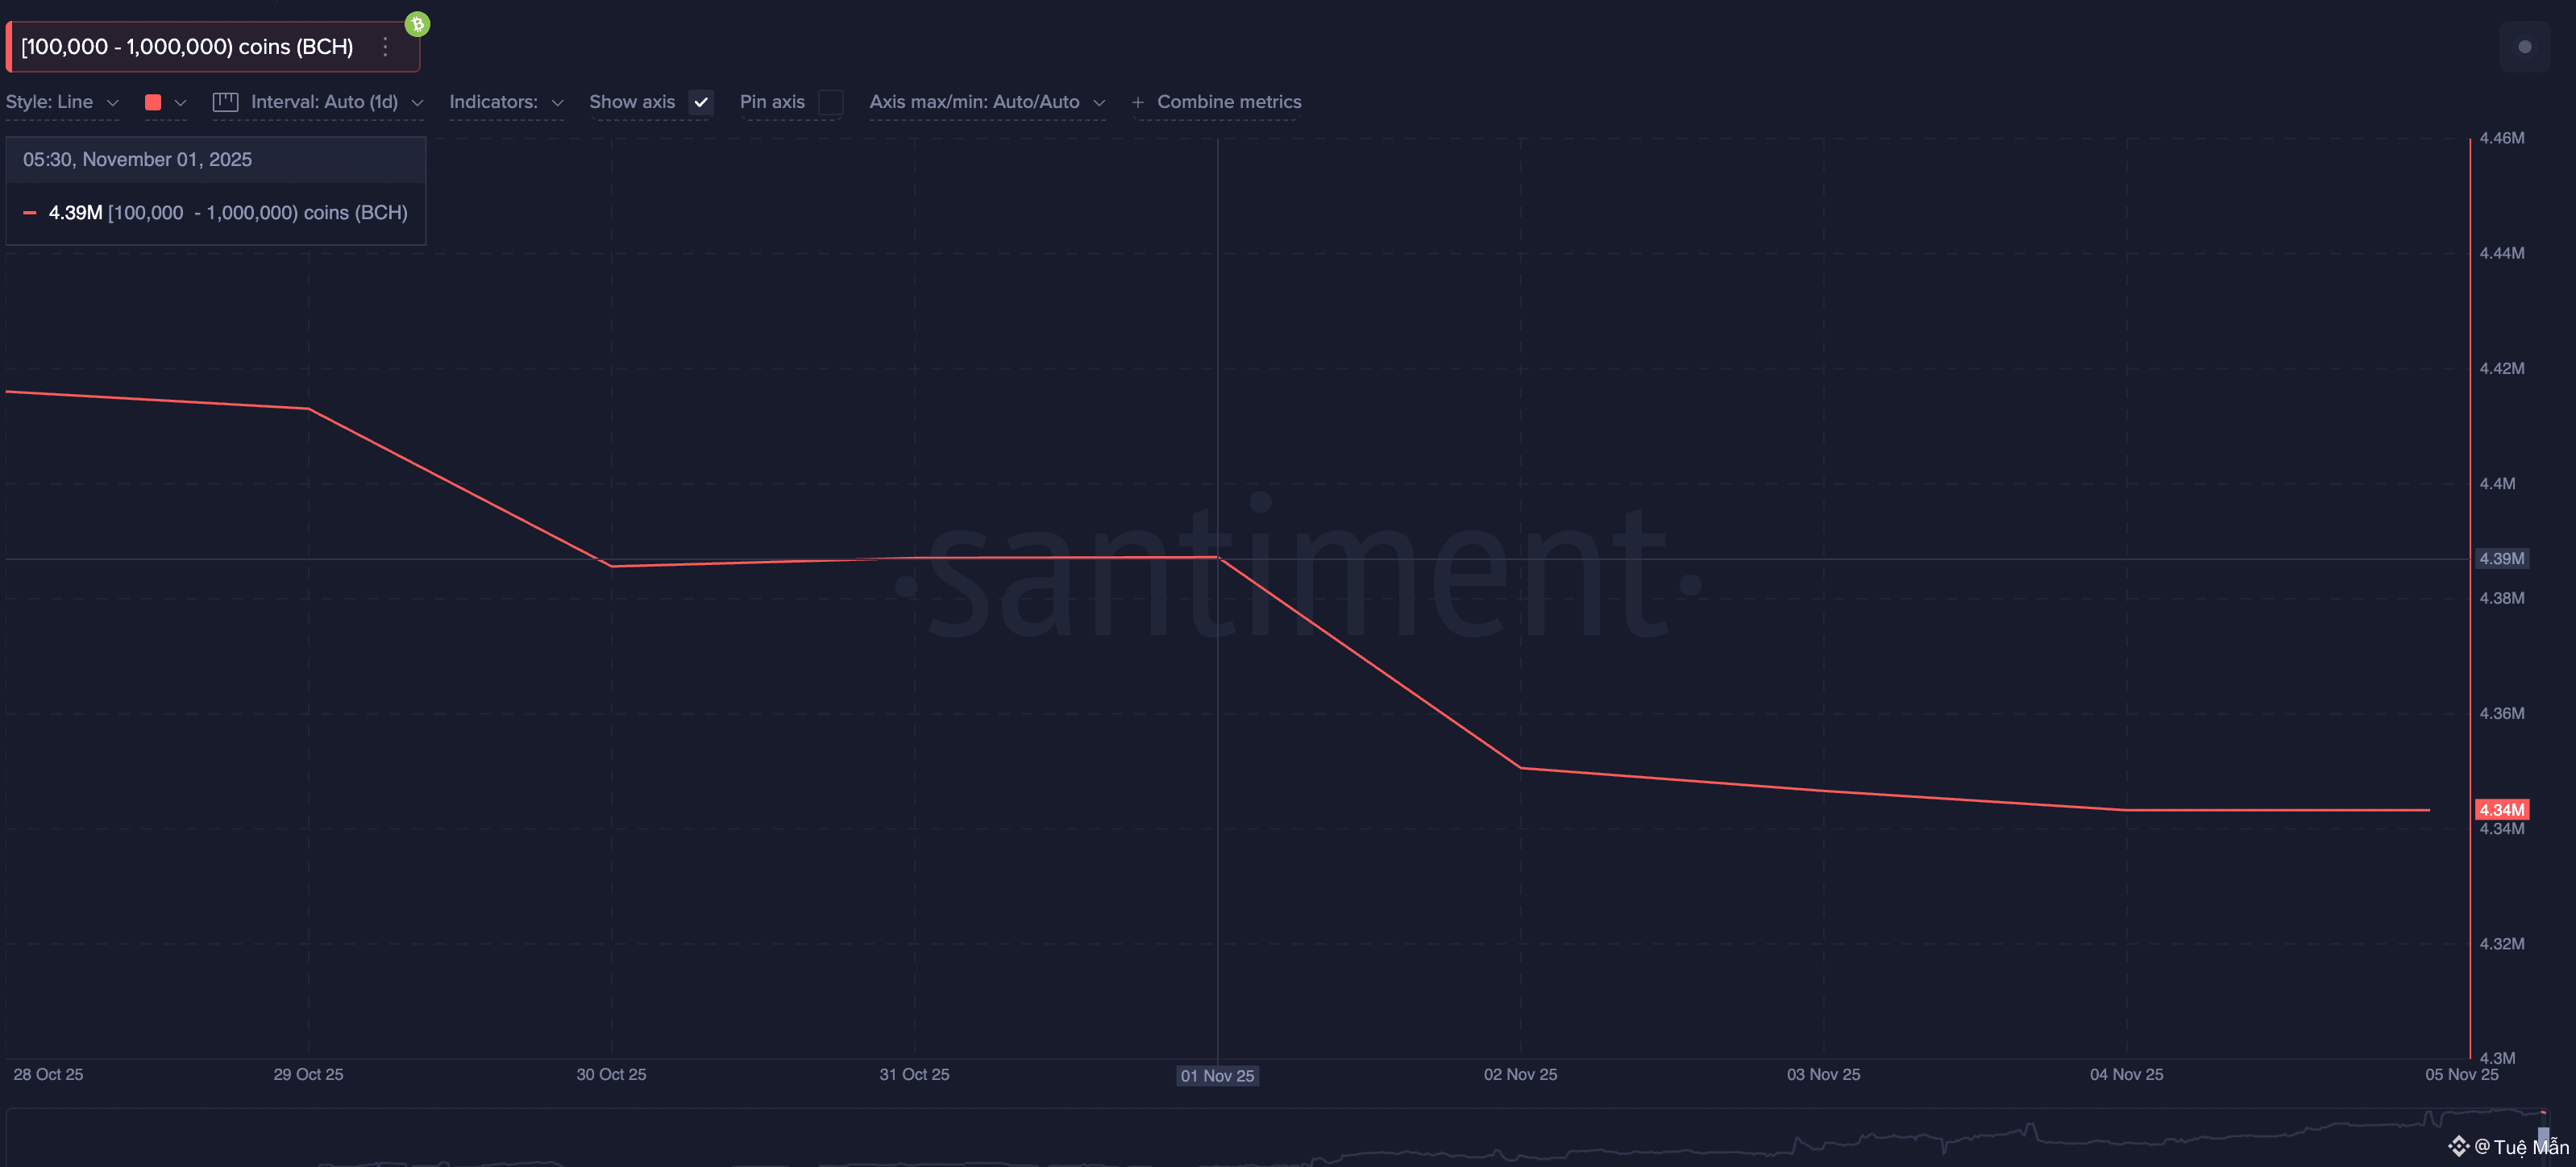
Task: Select the [100,000 - 1,000,000) coins (BCH) metric tab
Action: pyautogui.click(x=187, y=47)
